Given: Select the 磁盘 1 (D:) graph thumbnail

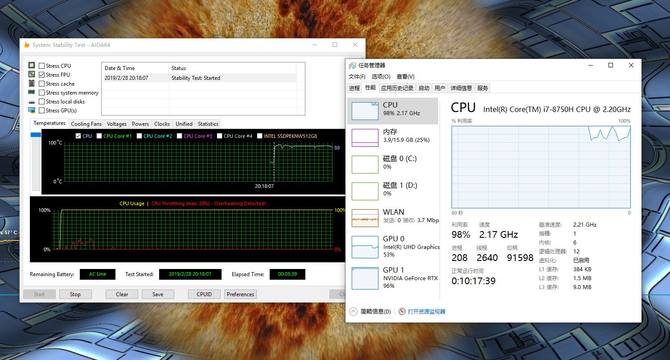Looking at the screenshot, I should pyautogui.click(x=364, y=191).
